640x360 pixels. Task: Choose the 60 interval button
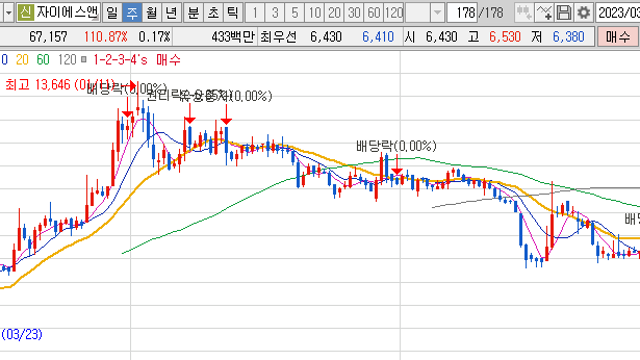tap(374, 13)
